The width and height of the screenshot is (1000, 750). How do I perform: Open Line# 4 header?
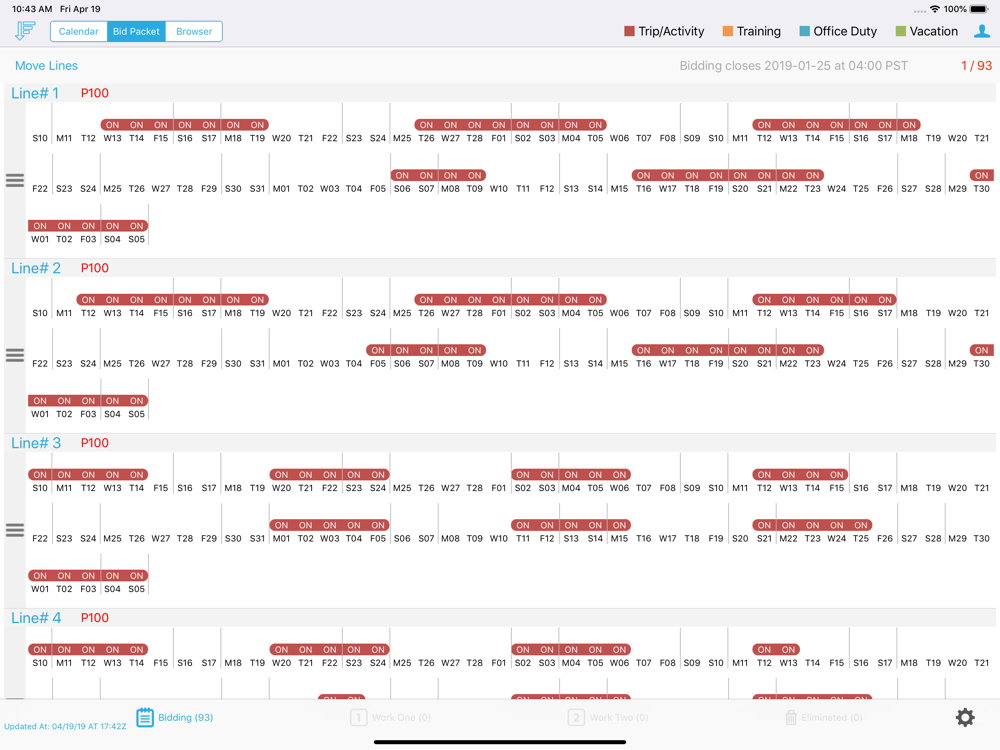click(36, 617)
